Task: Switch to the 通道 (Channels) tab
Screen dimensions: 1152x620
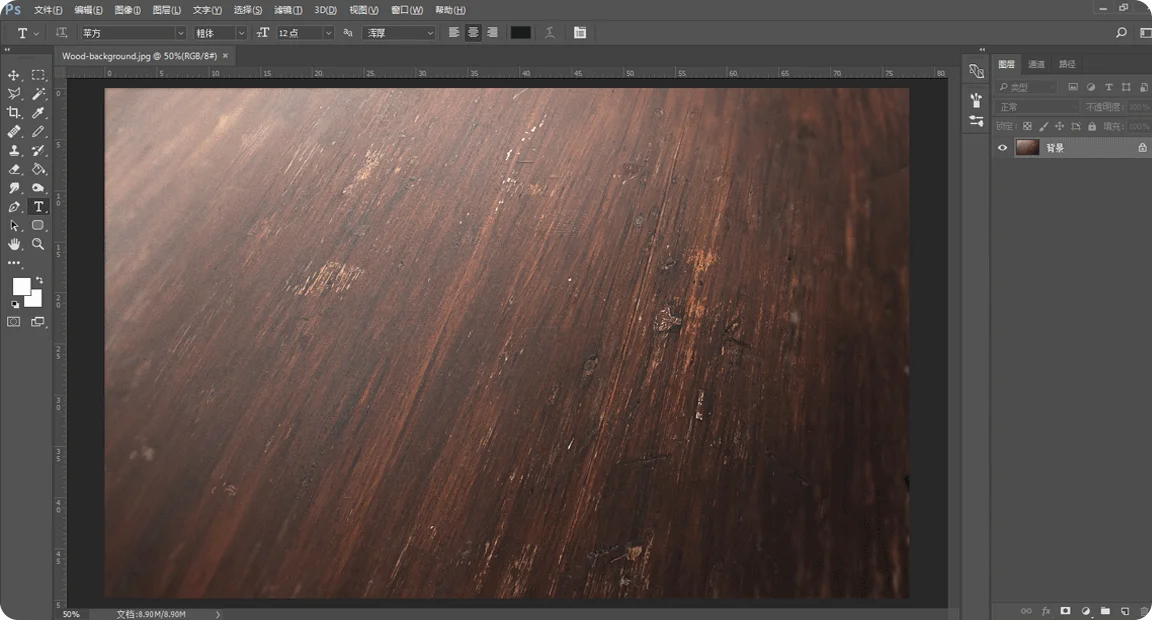Action: (1037, 64)
